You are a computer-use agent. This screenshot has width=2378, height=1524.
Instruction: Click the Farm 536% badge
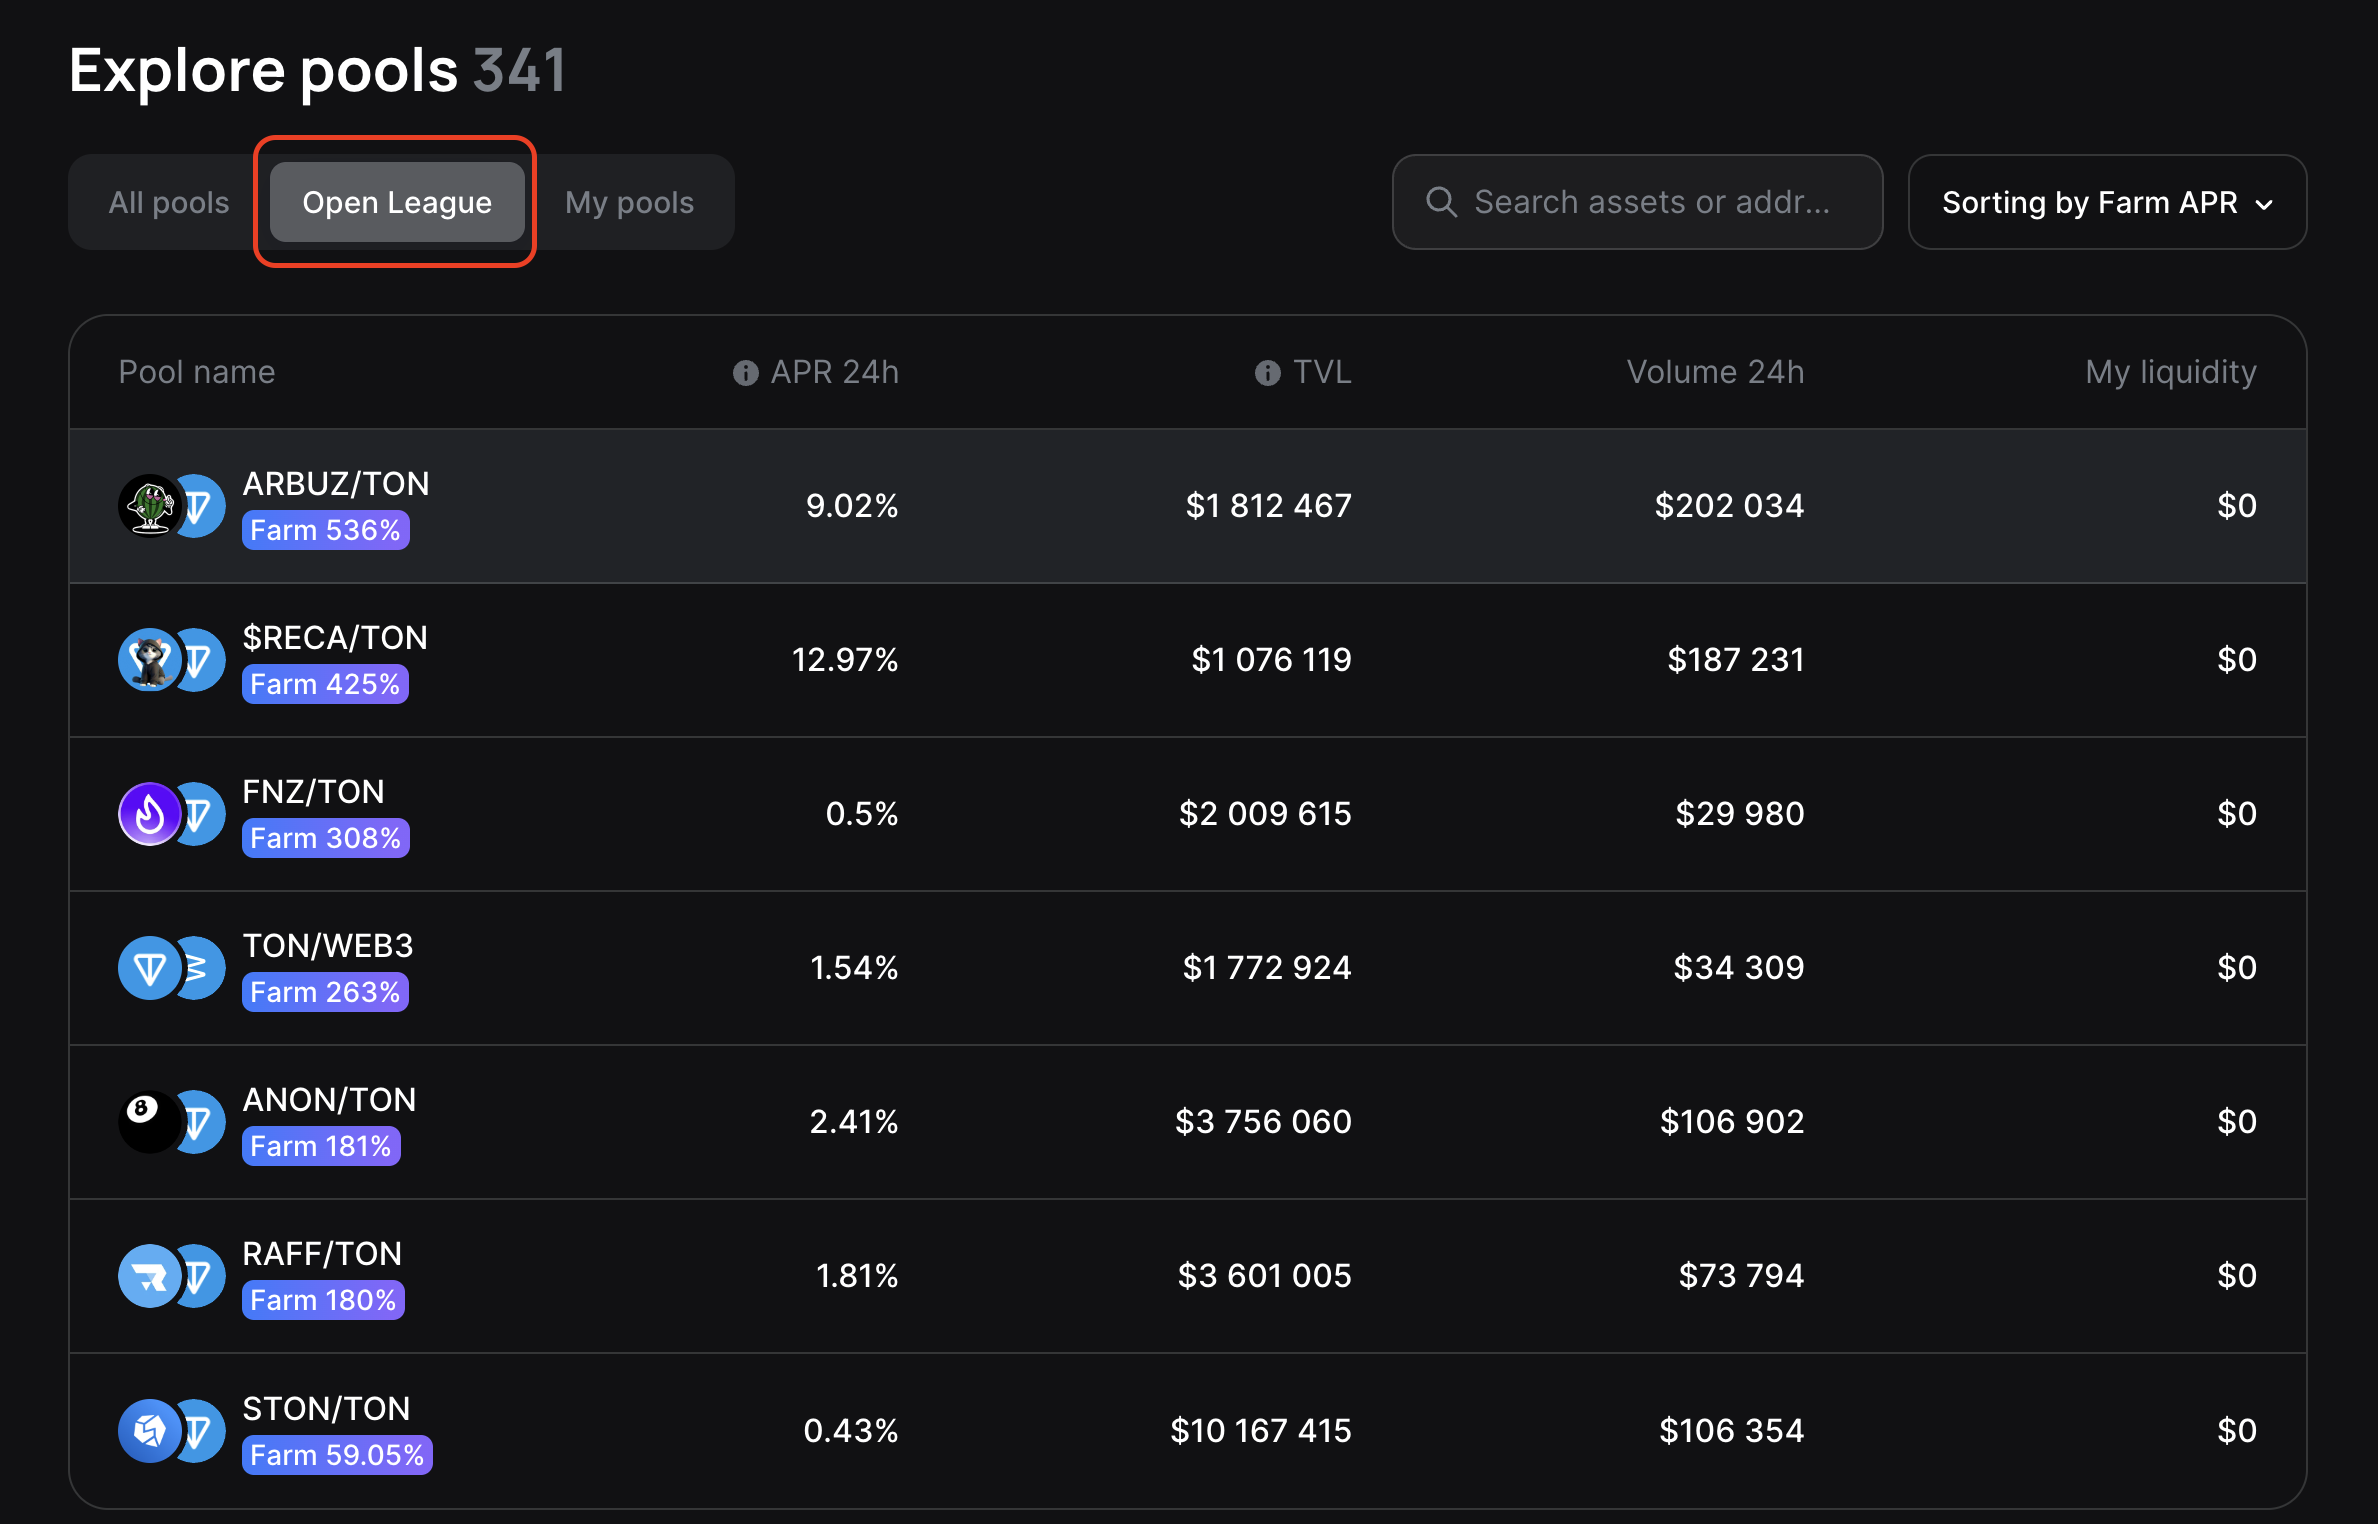(325, 530)
